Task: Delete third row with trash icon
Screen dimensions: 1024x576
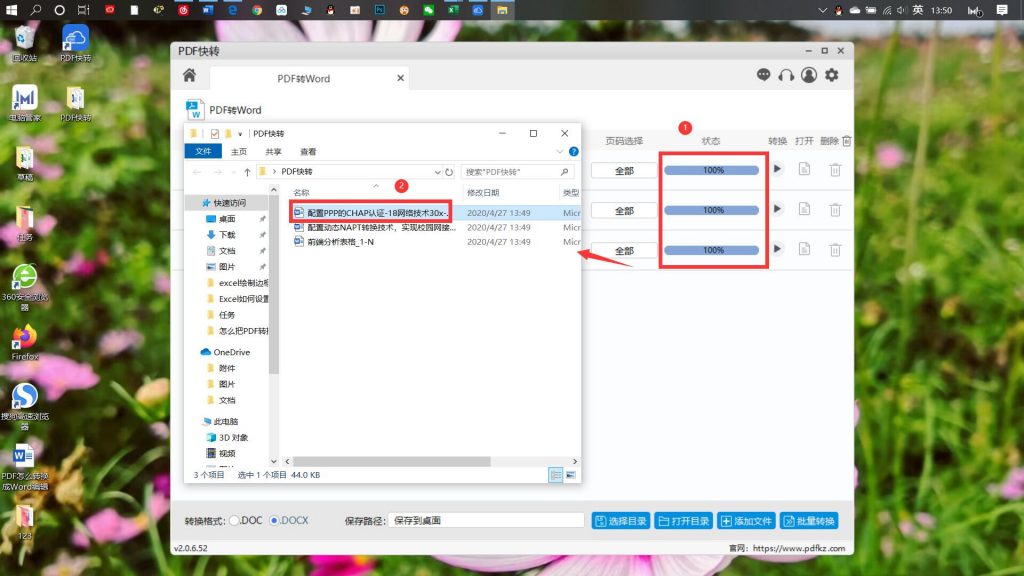Action: [x=835, y=250]
